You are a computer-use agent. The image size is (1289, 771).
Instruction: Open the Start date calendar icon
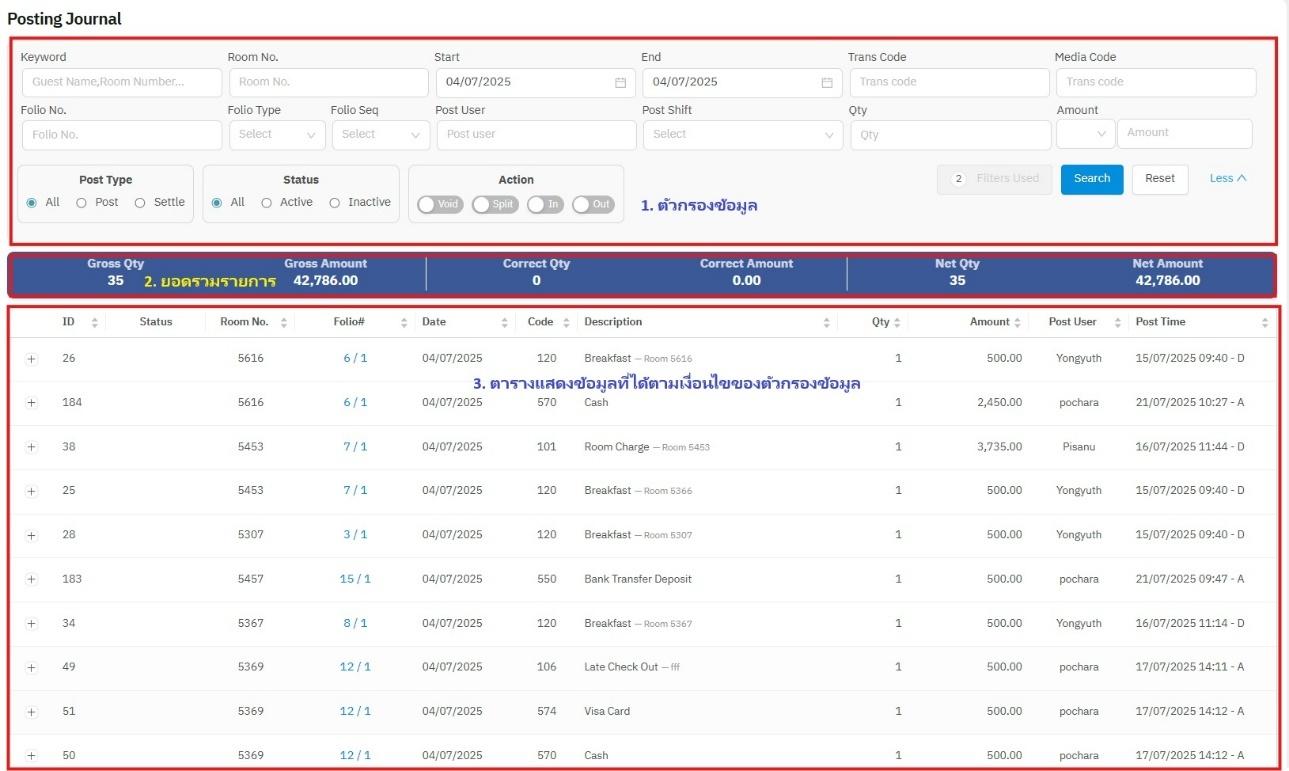coord(620,83)
